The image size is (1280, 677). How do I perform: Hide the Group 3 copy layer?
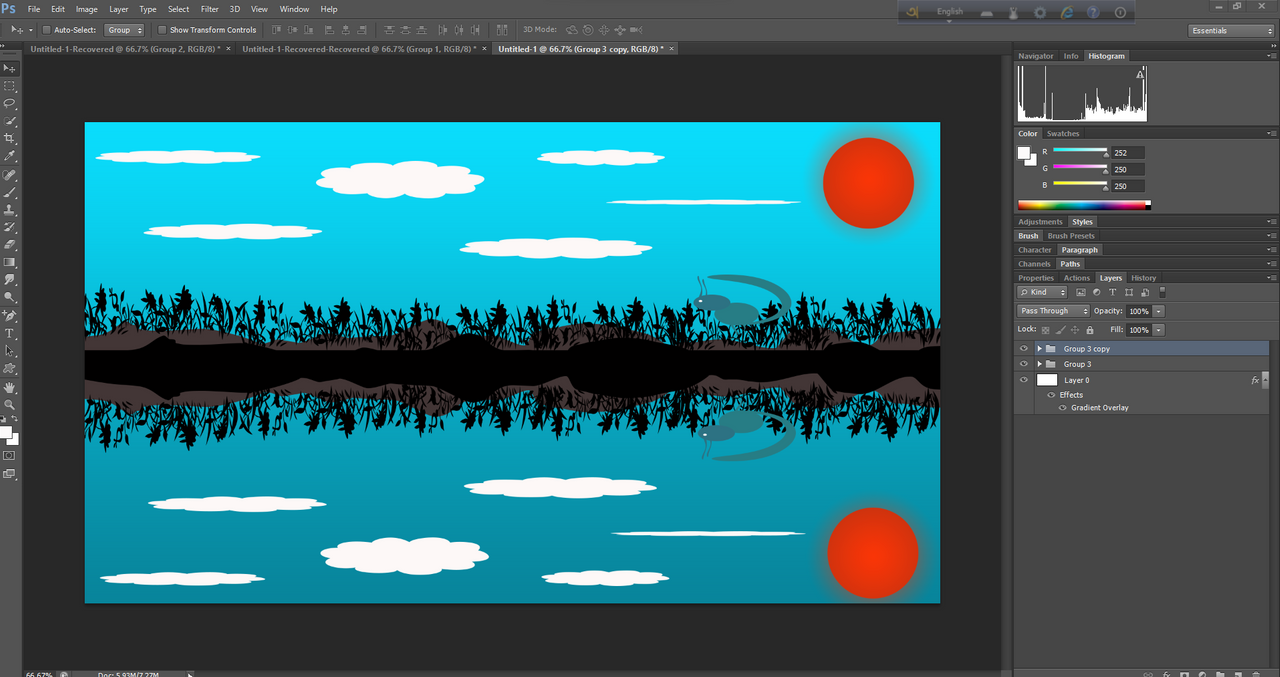(x=1023, y=349)
